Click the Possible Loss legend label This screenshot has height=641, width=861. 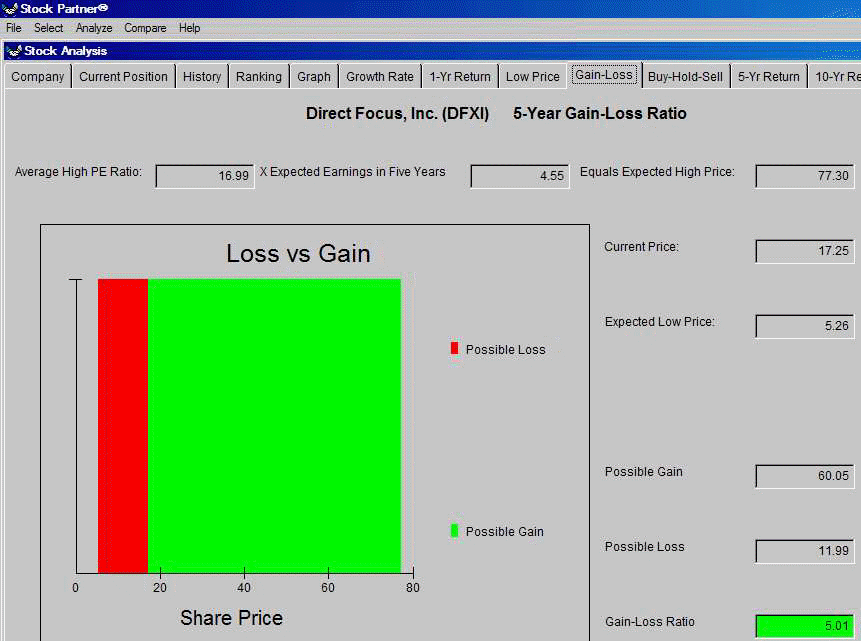[506, 350]
